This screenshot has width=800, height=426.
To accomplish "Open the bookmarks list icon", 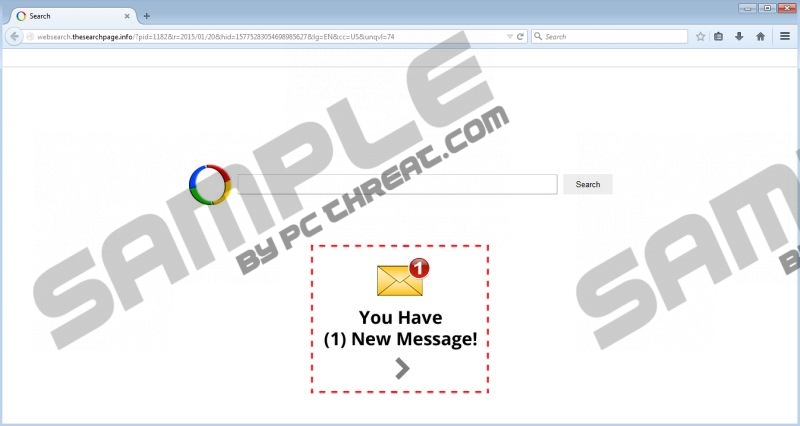I will (x=719, y=36).
